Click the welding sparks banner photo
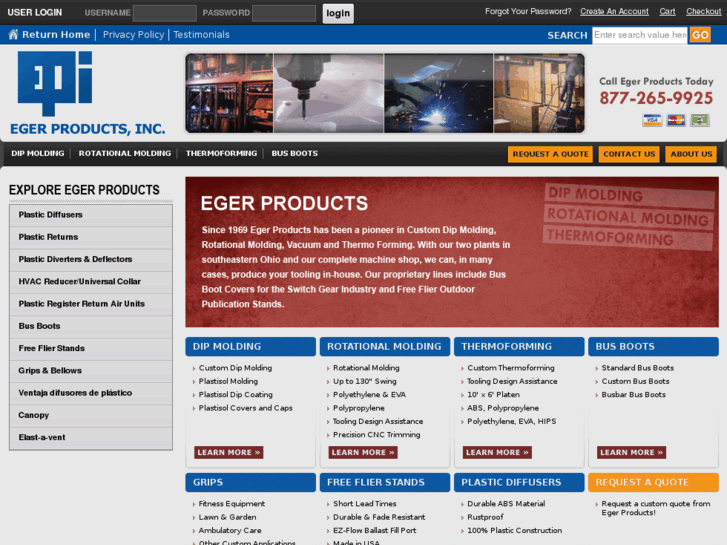 (439, 93)
